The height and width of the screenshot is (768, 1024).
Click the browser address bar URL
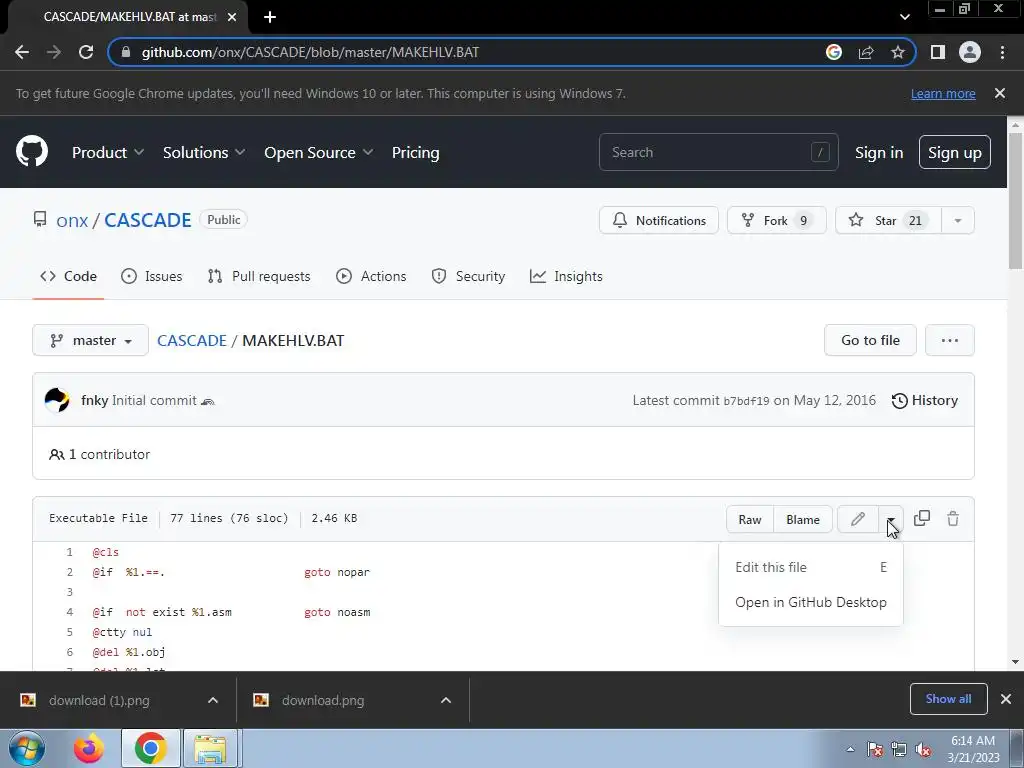click(x=310, y=52)
